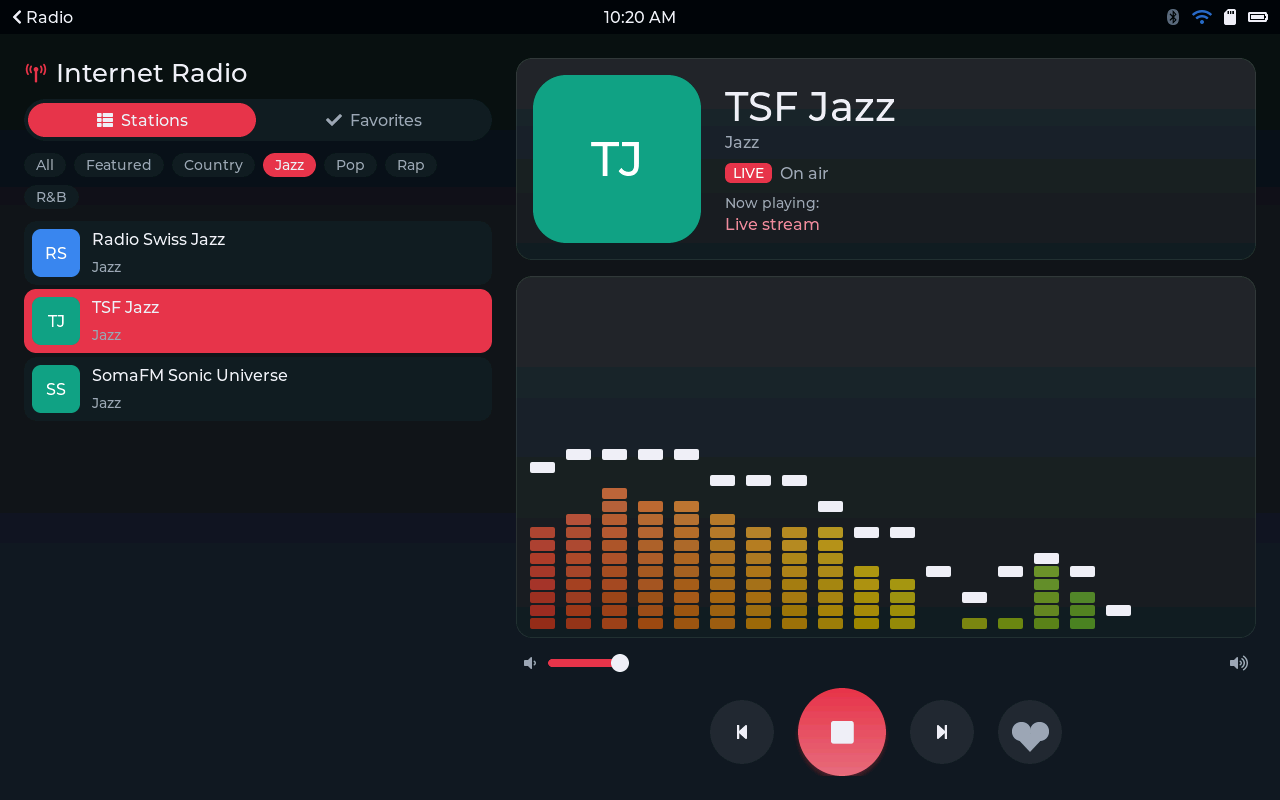This screenshot has height=800, width=1280.
Task: Select the Jazz genre filter
Action: [289, 165]
